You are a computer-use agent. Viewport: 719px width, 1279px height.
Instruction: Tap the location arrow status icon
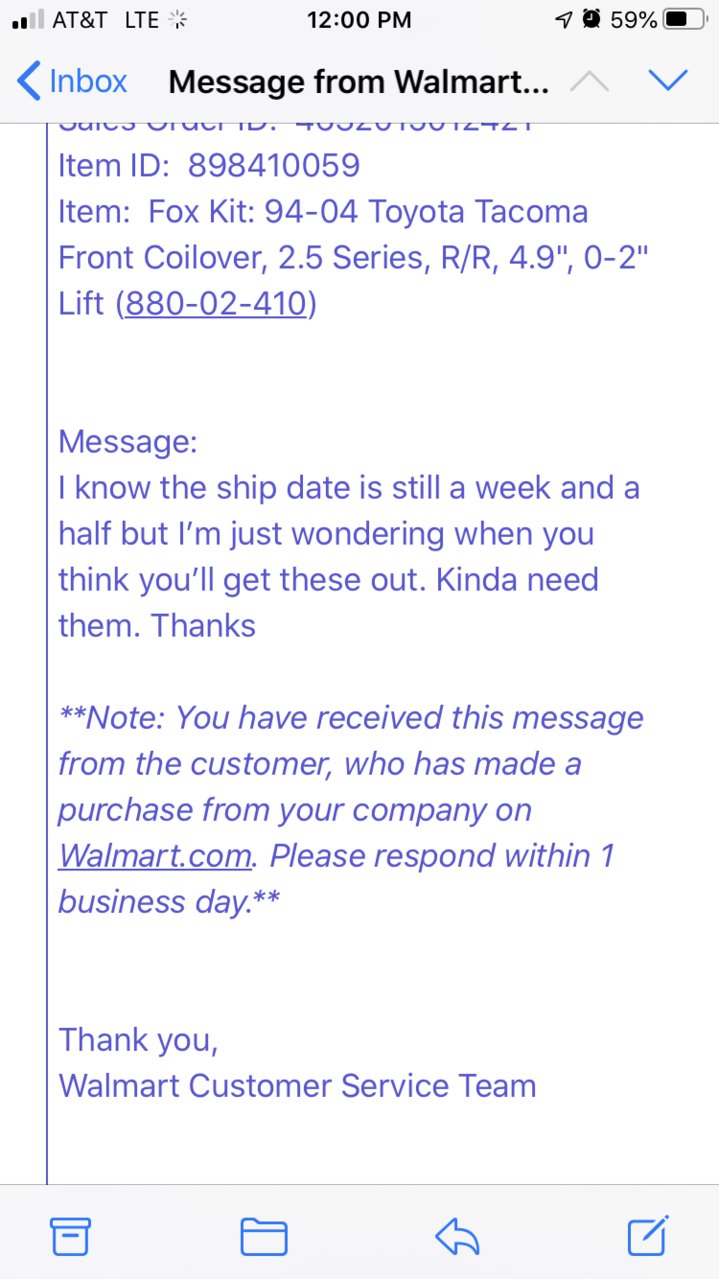565,19
